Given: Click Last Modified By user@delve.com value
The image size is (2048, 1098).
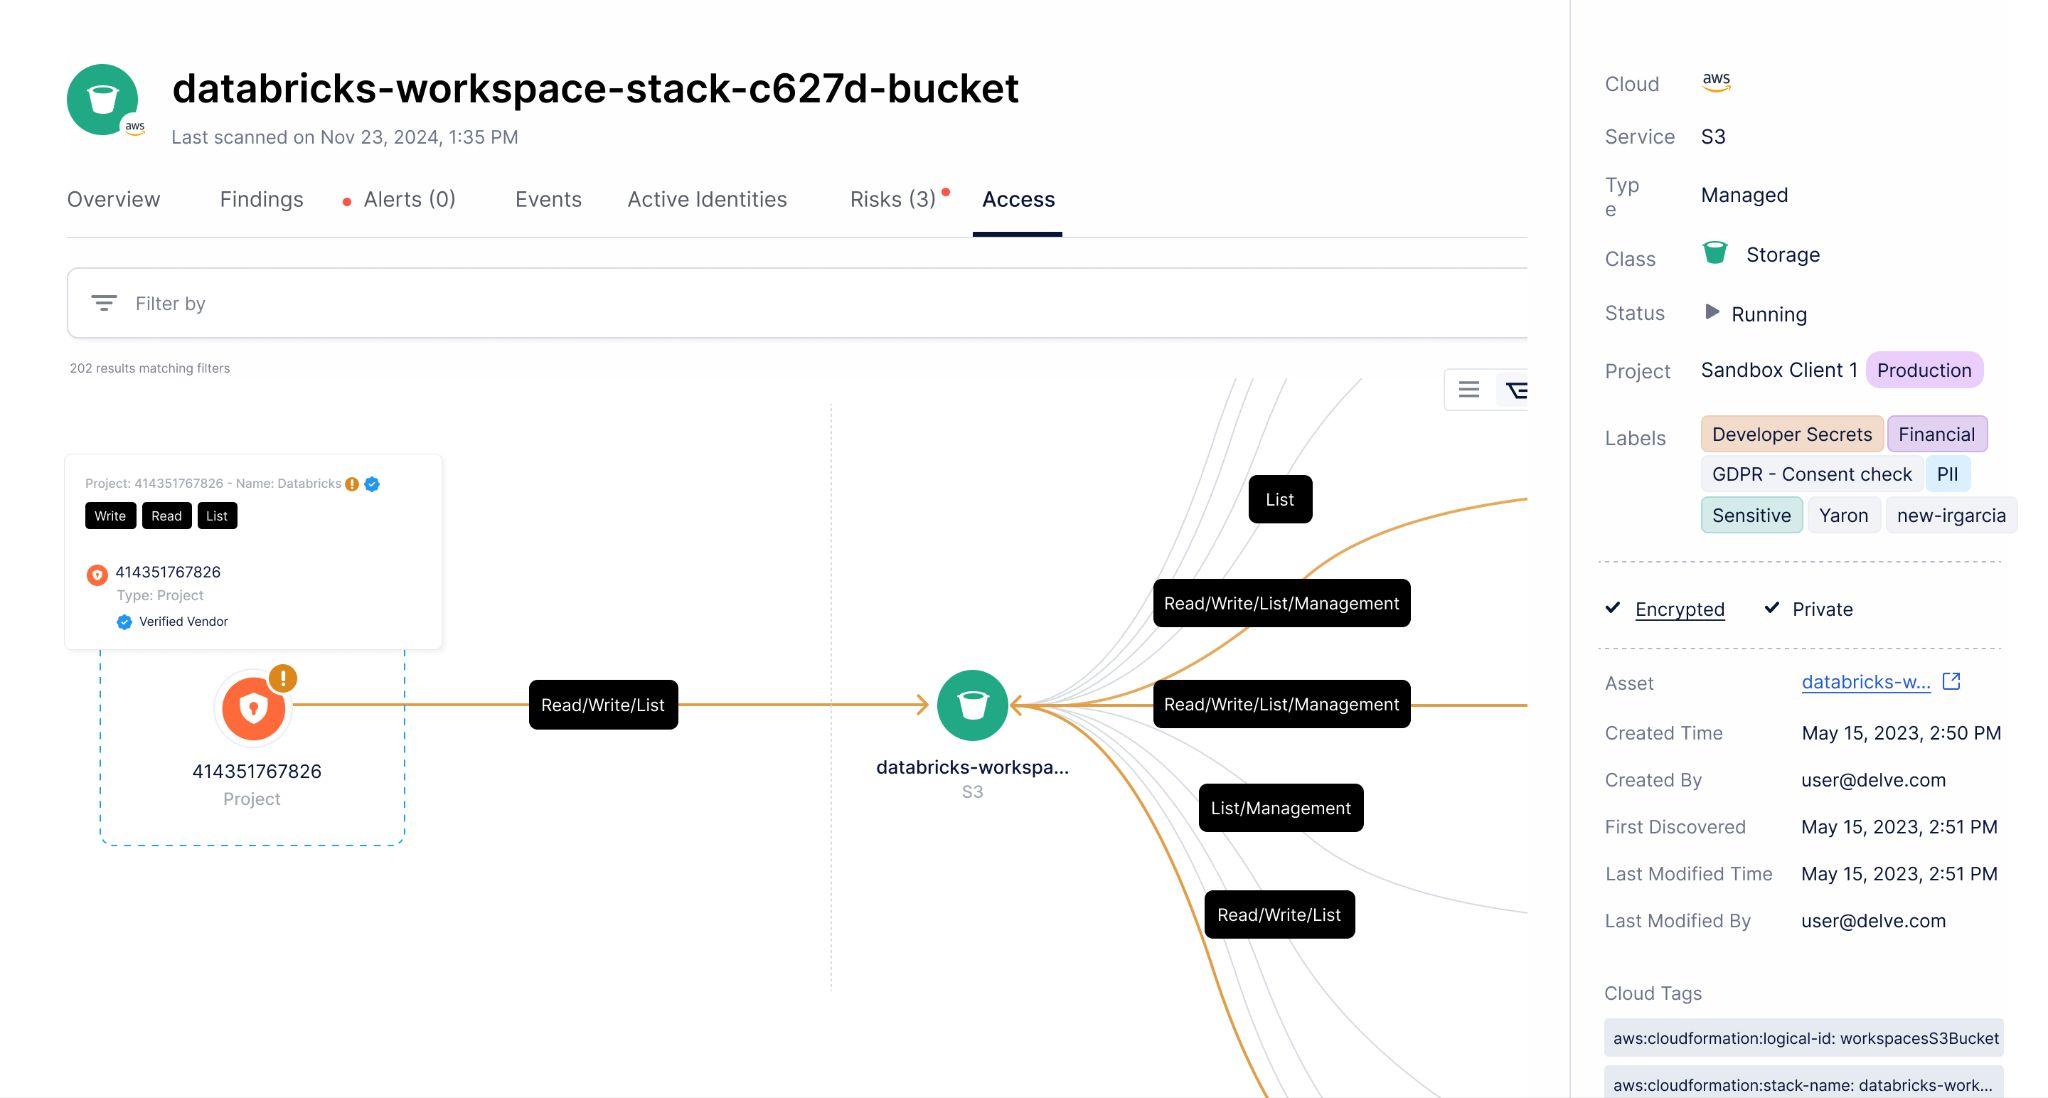Looking at the screenshot, I should click(1873, 921).
